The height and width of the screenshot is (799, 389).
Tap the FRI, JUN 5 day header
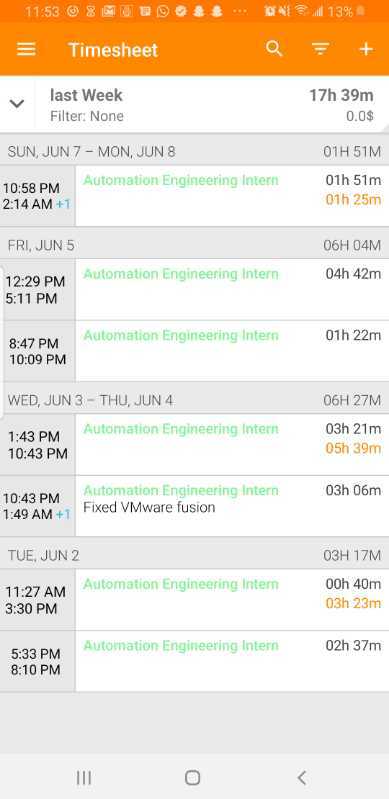click(x=194, y=245)
